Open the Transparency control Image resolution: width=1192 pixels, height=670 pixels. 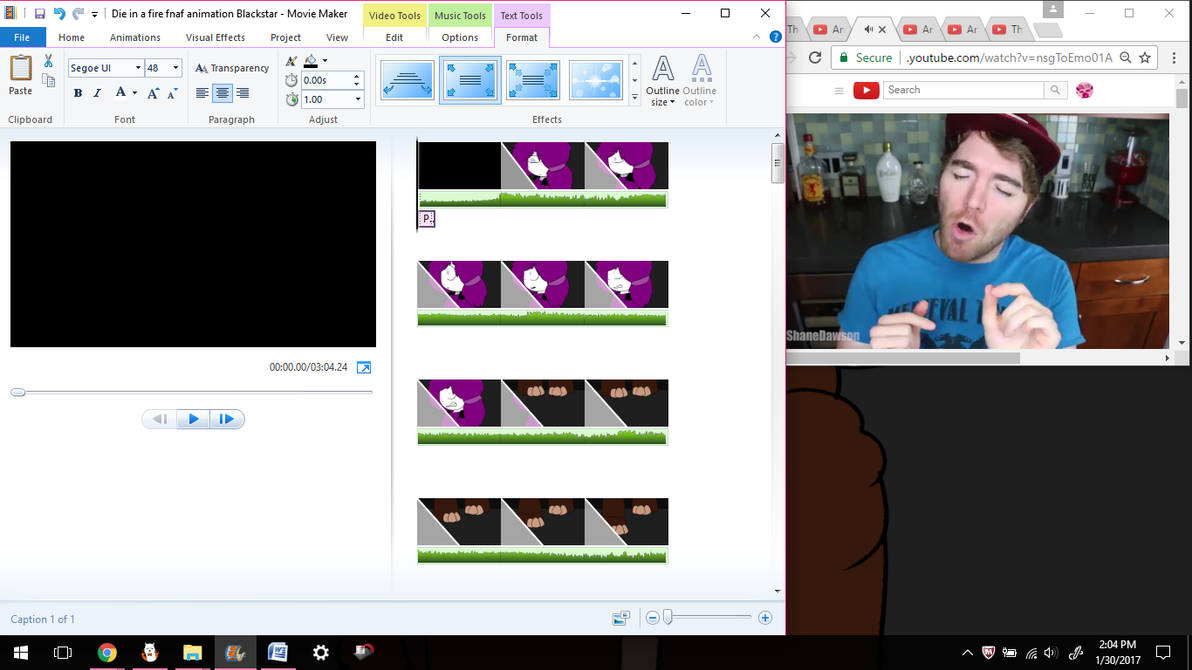pyautogui.click(x=232, y=68)
